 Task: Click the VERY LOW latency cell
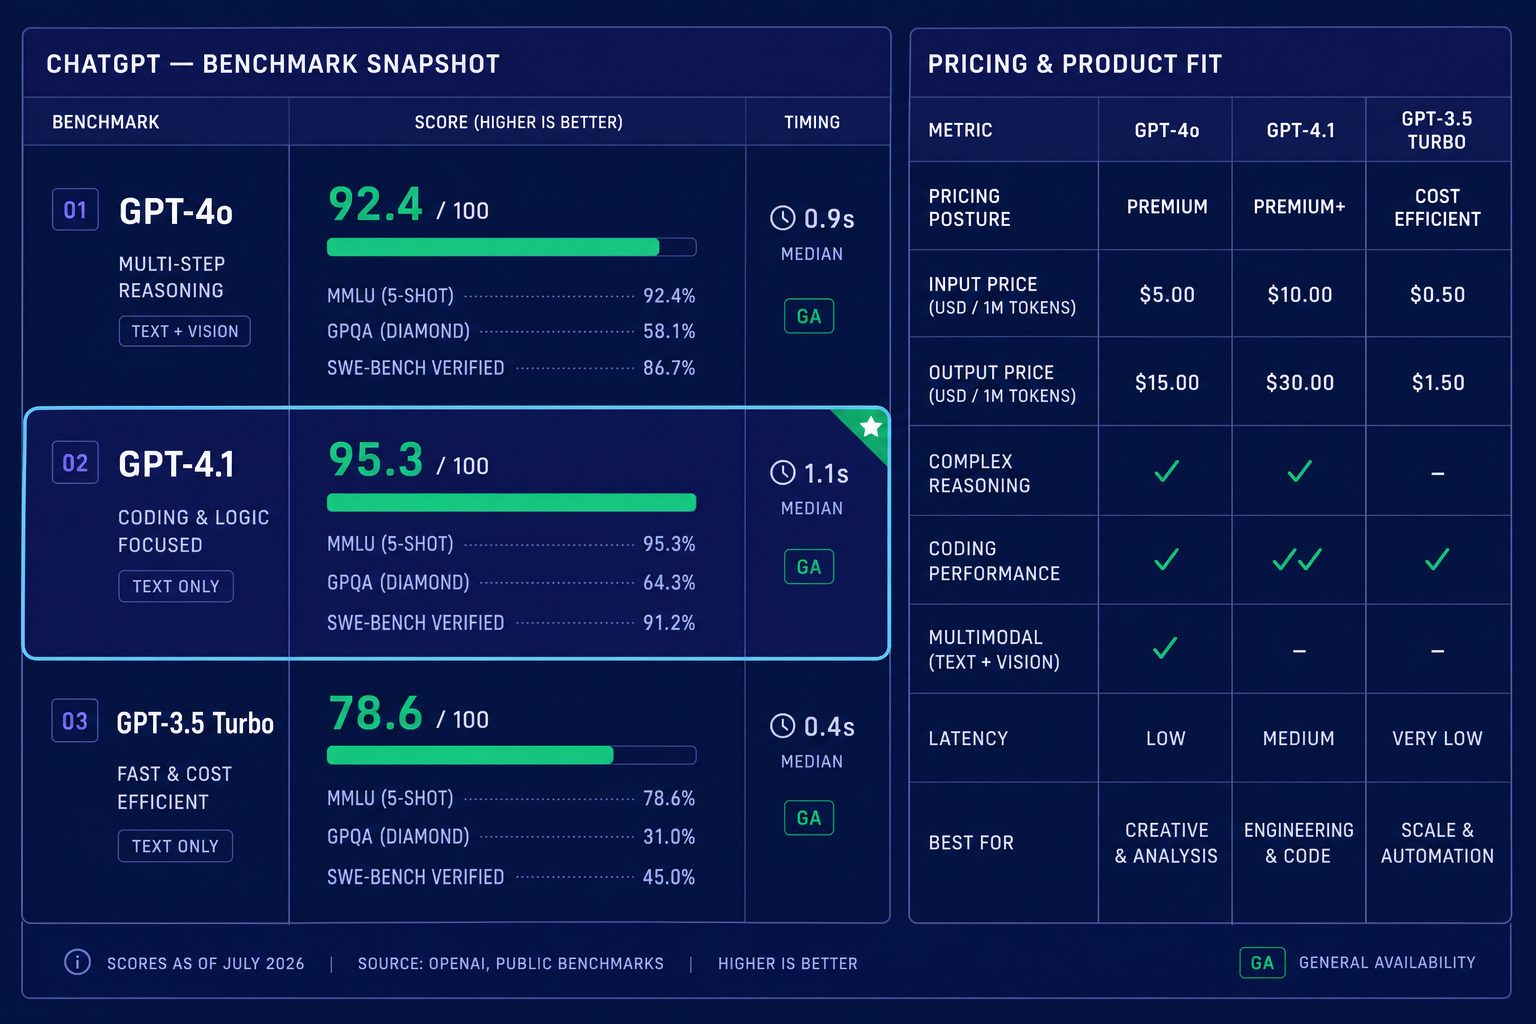pyautogui.click(x=1437, y=739)
